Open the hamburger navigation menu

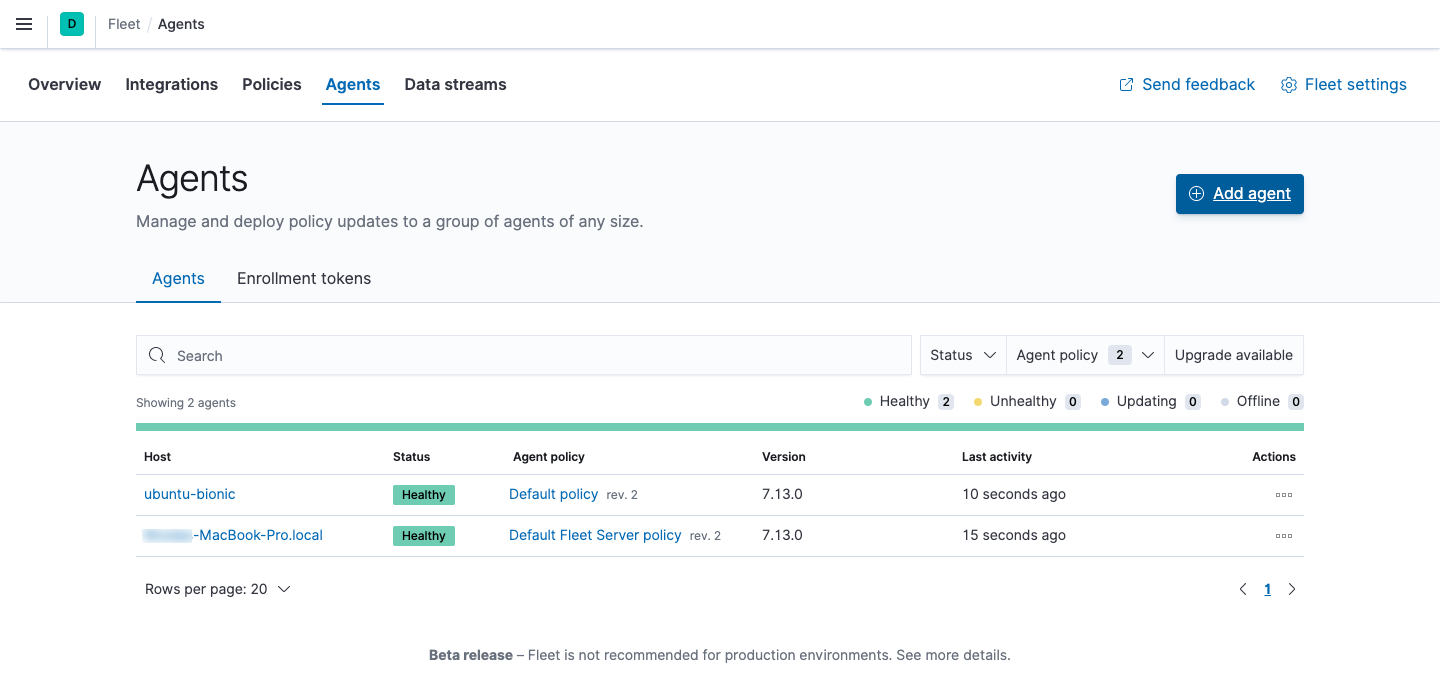tap(24, 24)
